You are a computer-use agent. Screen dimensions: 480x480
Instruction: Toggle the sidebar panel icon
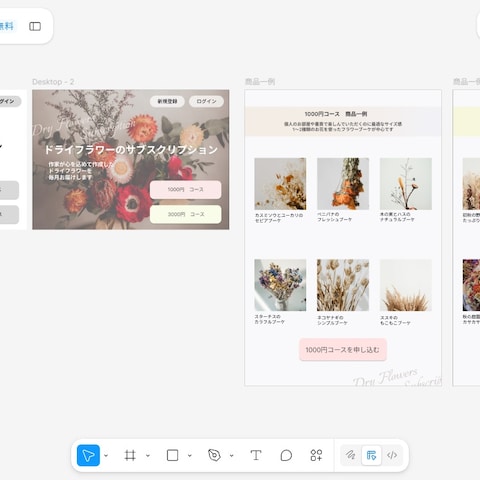[35, 26]
